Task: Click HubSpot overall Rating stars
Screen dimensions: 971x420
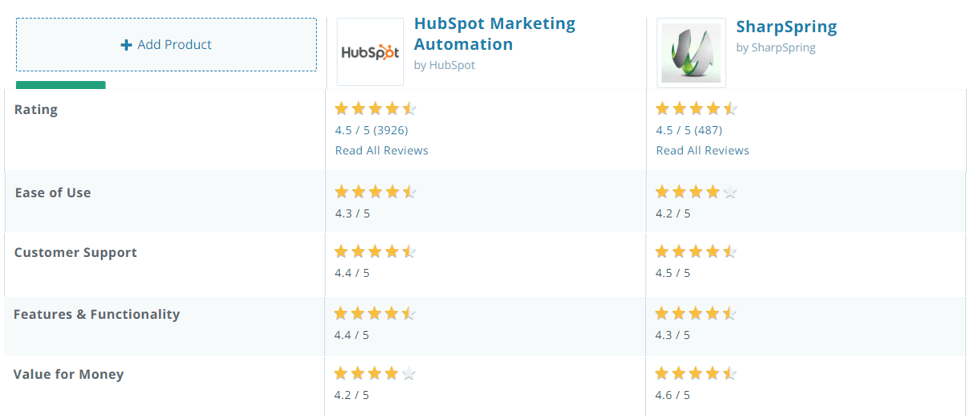Action: (x=375, y=109)
